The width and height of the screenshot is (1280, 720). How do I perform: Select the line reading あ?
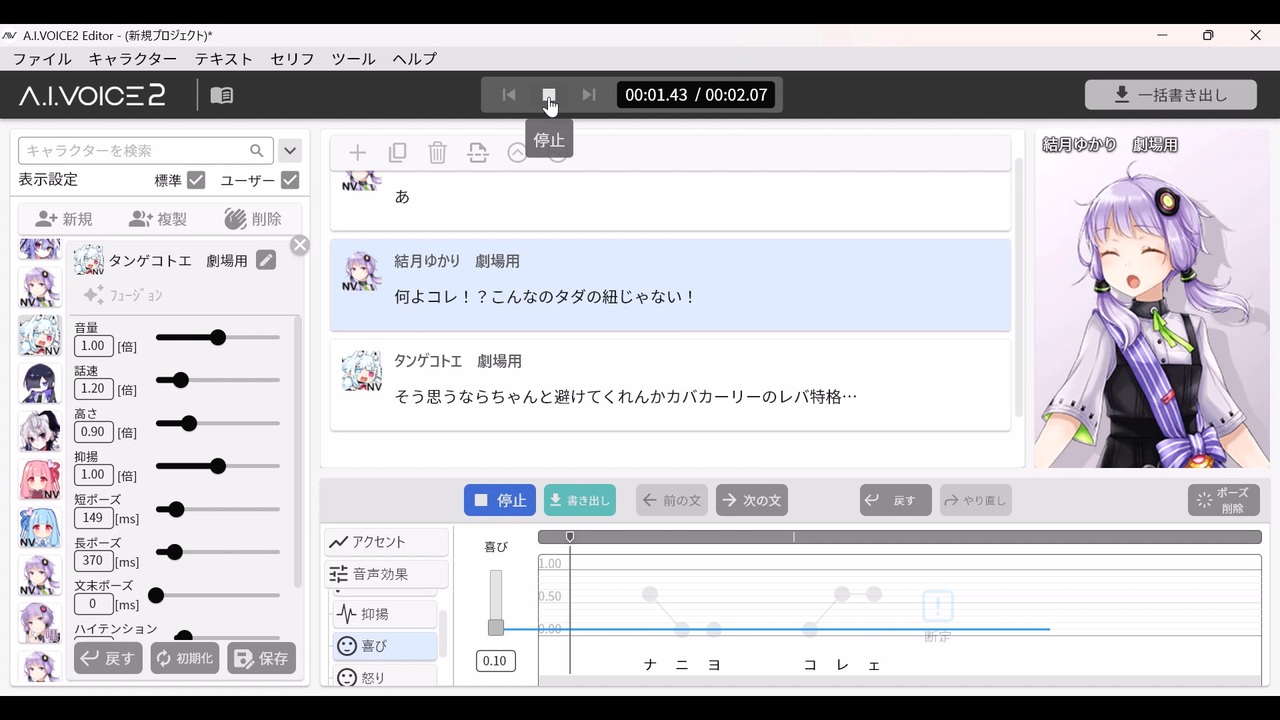click(x=670, y=200)
